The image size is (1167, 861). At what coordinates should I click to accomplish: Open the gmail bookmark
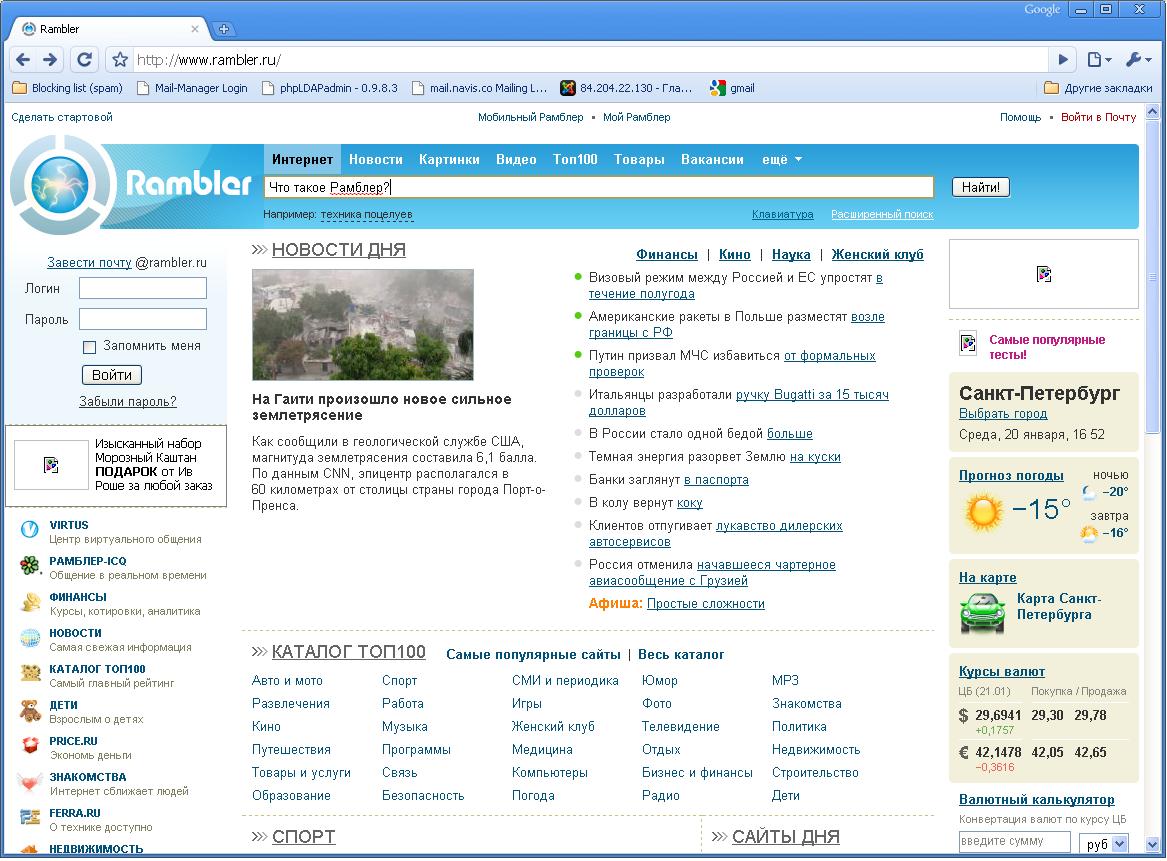[733, 88]
